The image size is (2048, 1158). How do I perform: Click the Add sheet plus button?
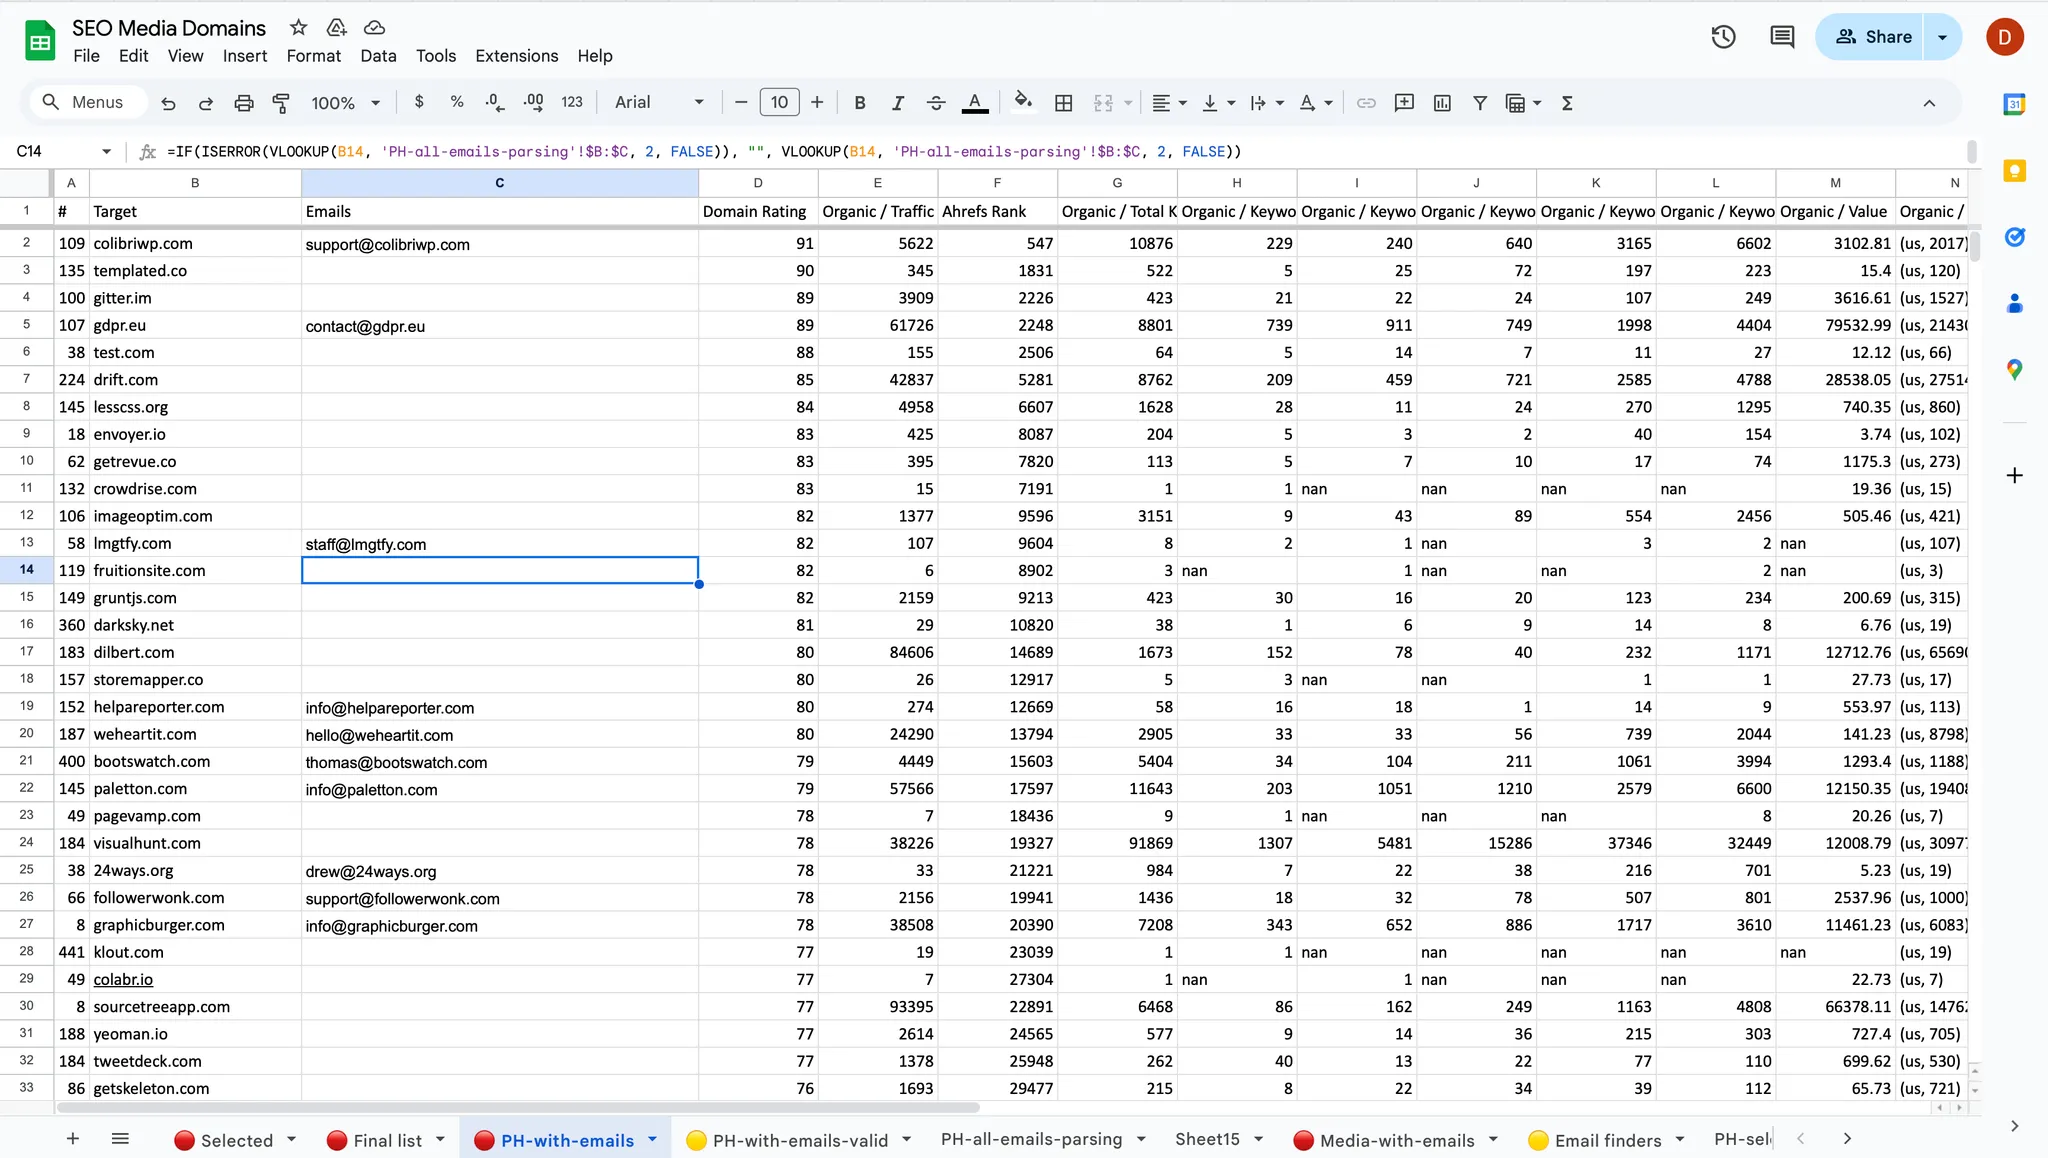coord(73,1139)
